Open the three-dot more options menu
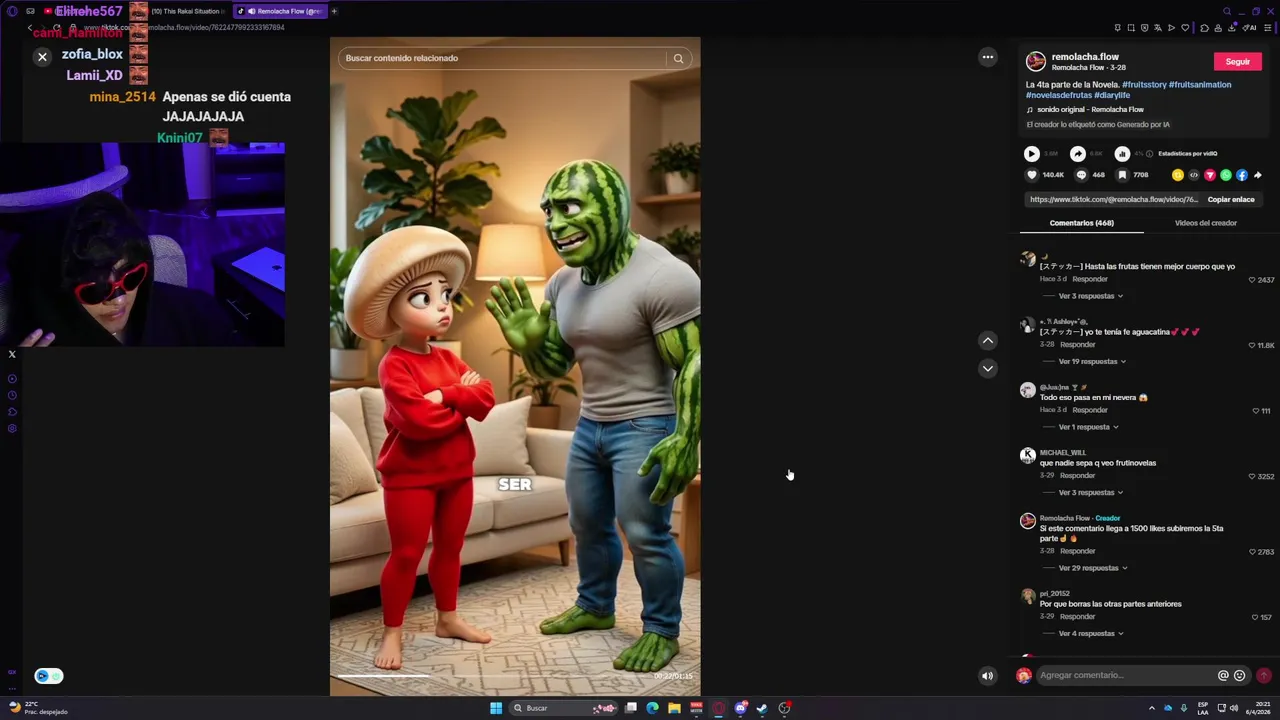 pyautogui.click(x=988, y=57)
